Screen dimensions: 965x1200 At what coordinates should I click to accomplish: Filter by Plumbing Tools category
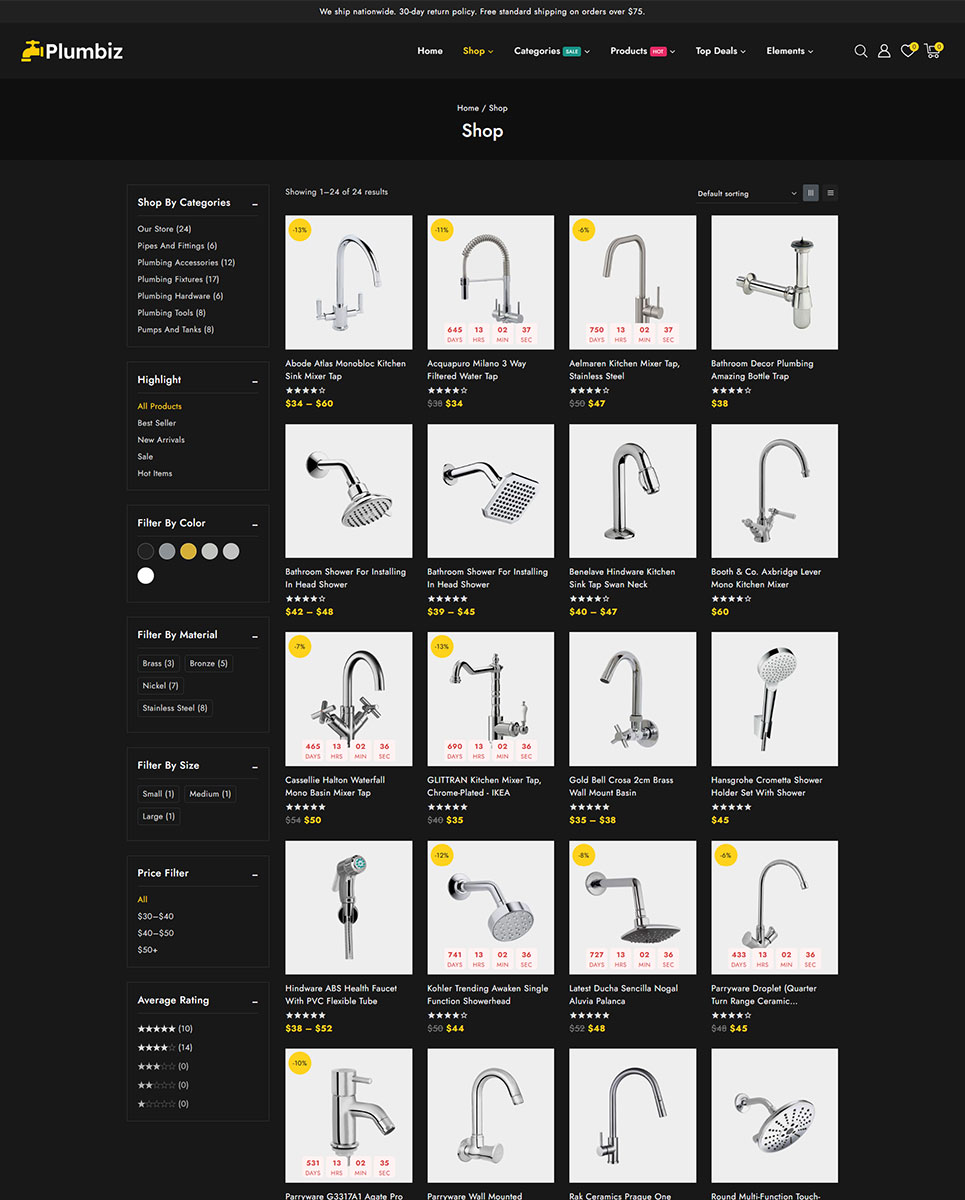[x=171, y=313]
